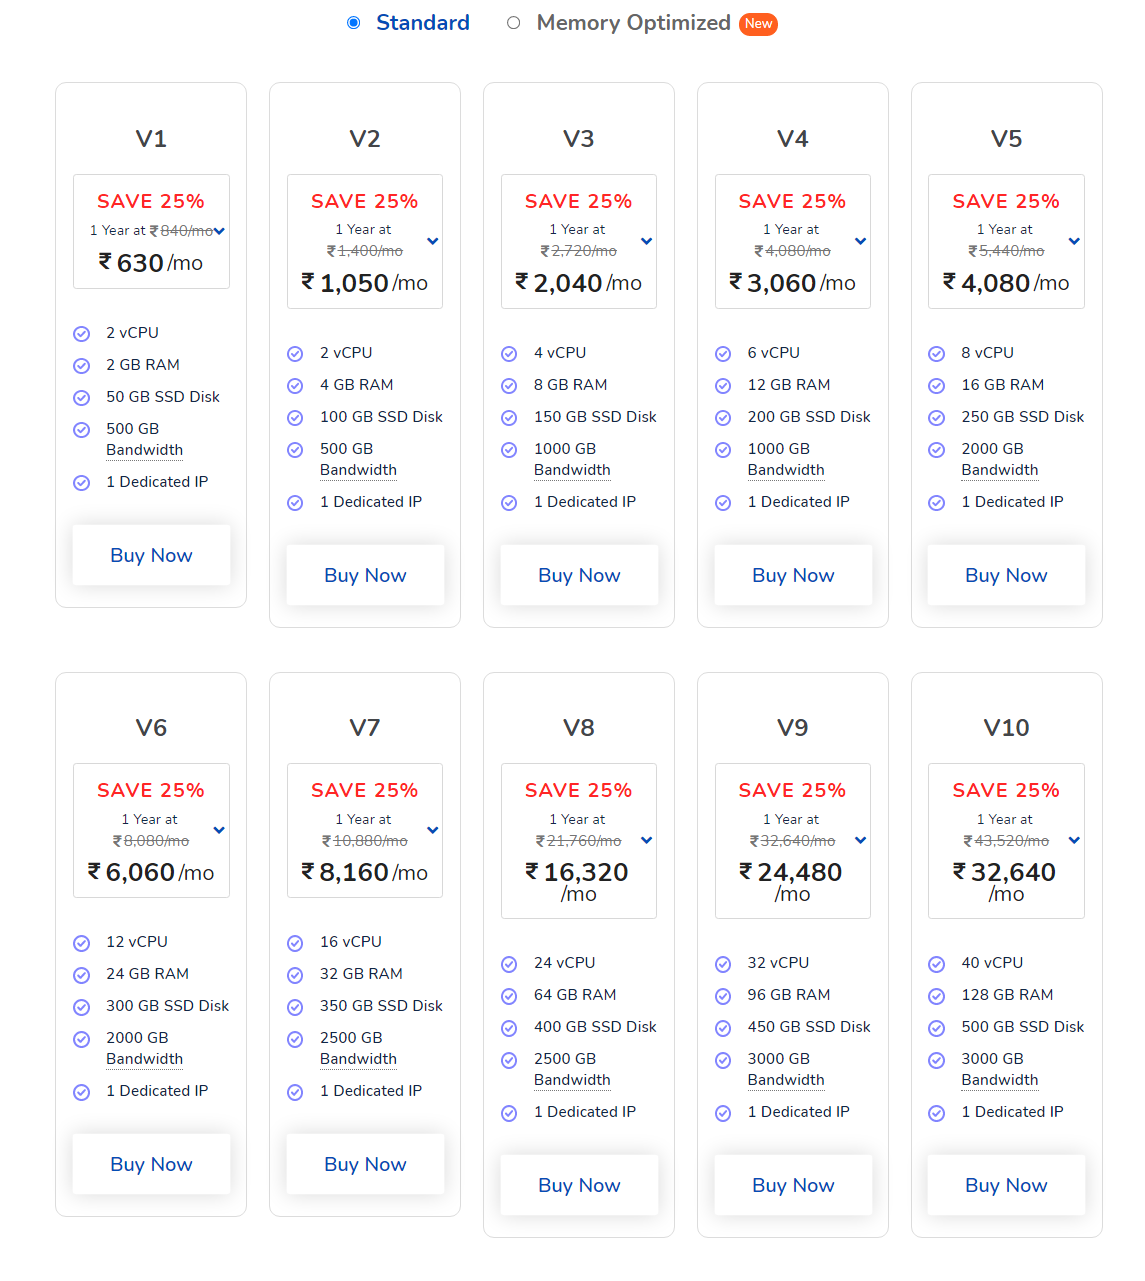Click V2's Bandwidth dotted-underline link
Screen dimensions: 1145x1281
358,470
